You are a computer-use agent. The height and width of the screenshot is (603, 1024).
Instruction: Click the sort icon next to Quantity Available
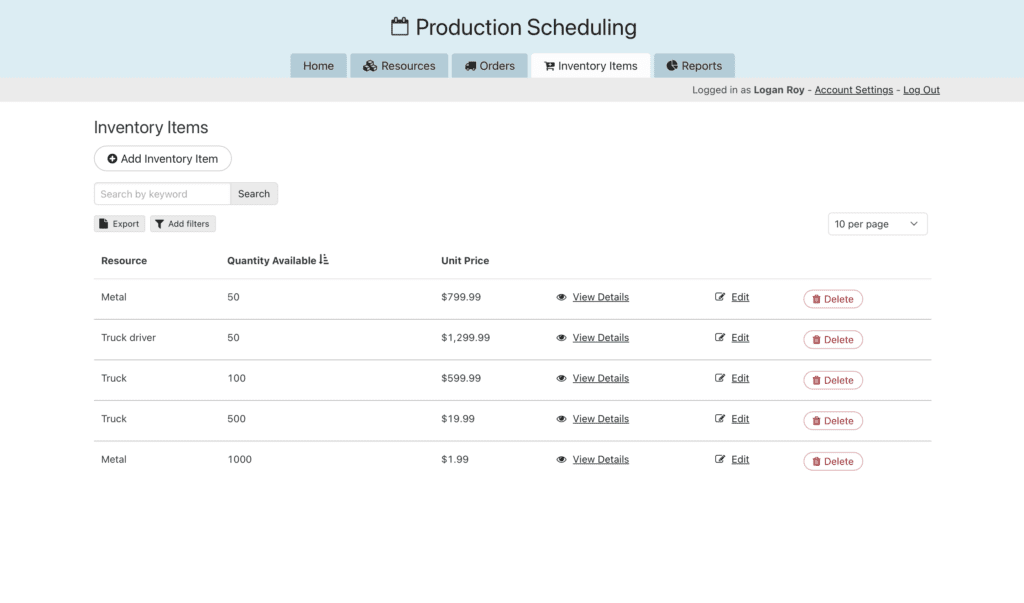(324, 260)
